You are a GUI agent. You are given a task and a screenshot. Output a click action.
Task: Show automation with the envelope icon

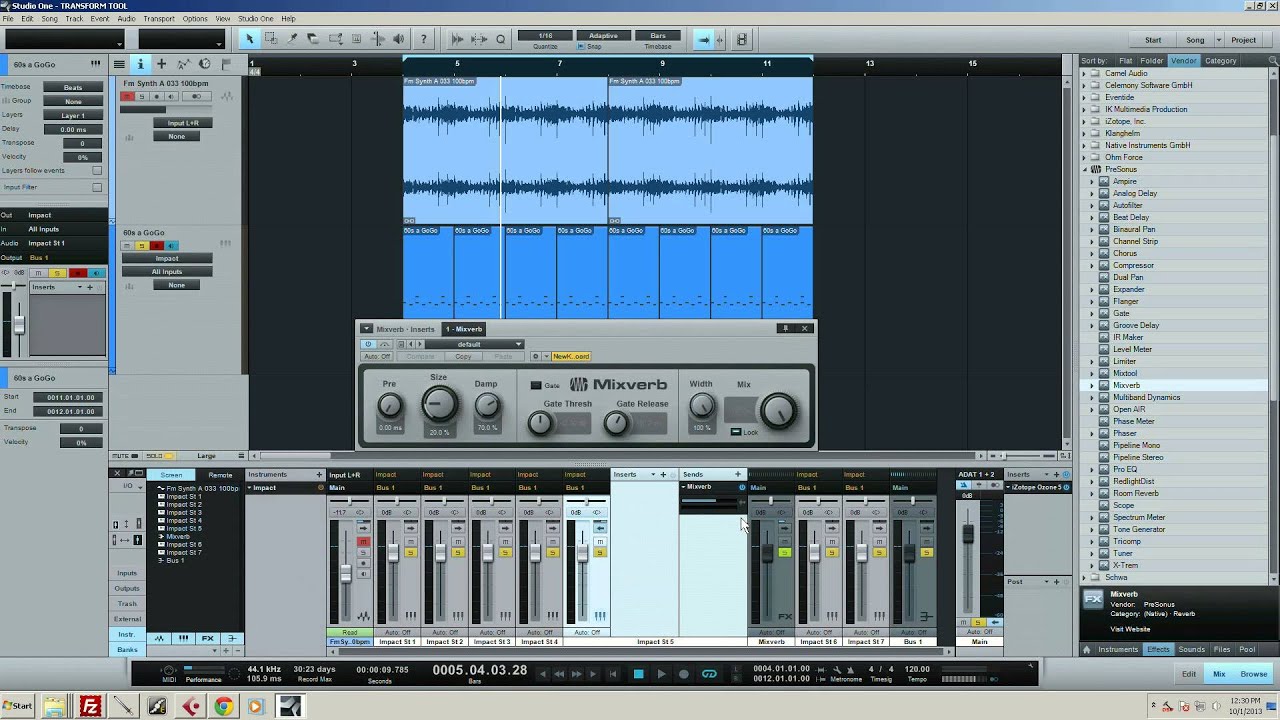[184, 64]
